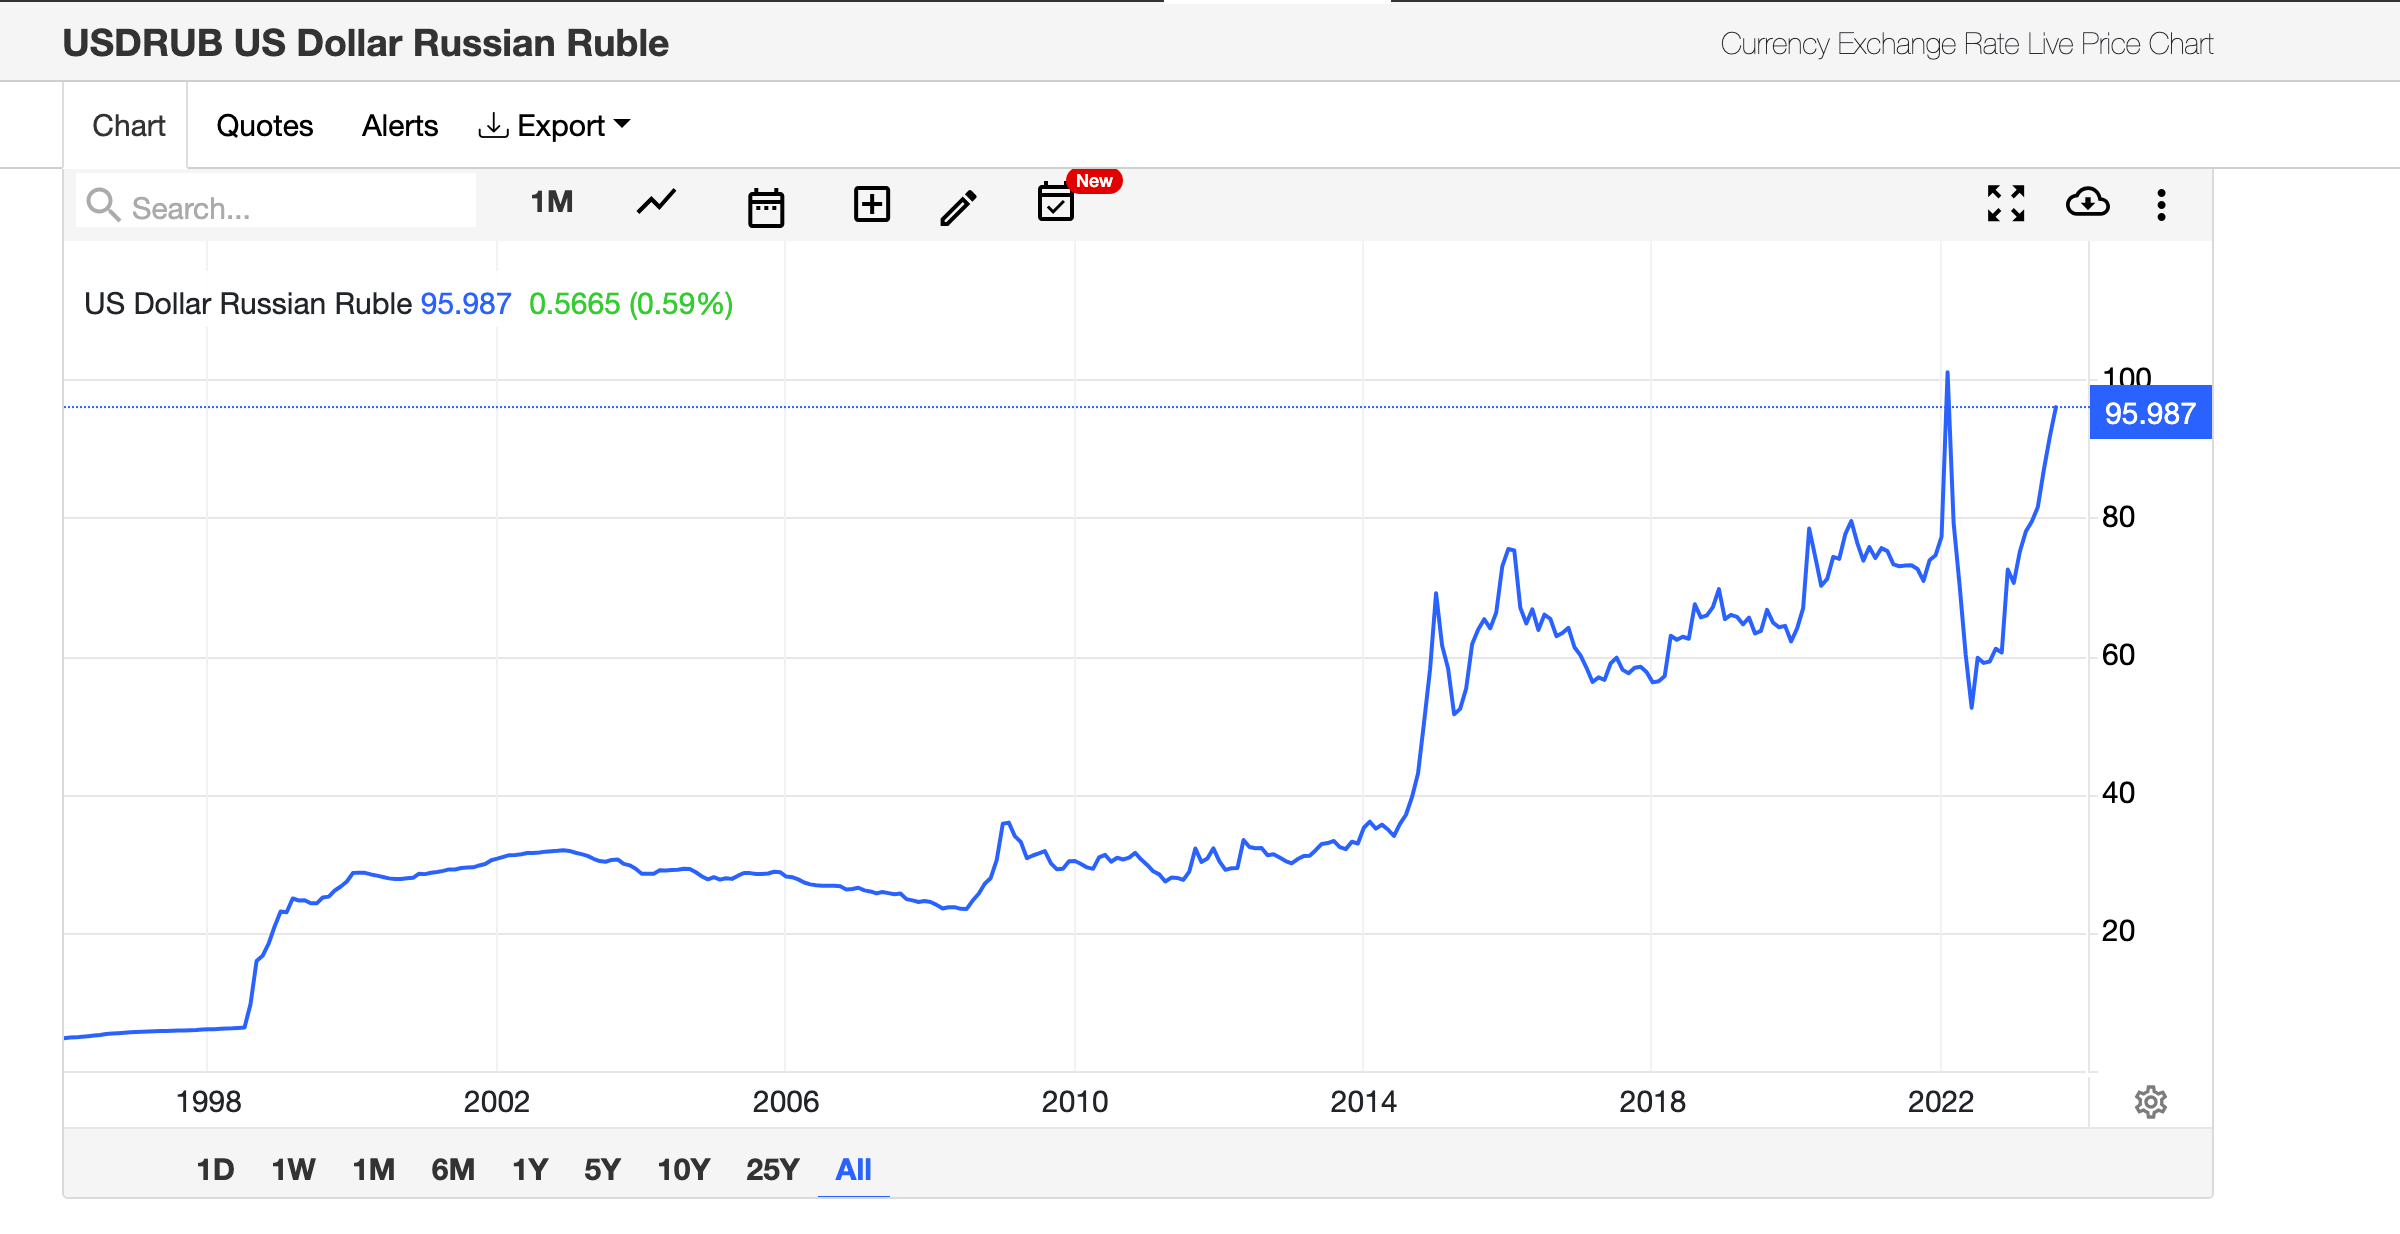Open the chart settings gear
Viewport: 2400px width, 1234px height.
(2150, 1102)
